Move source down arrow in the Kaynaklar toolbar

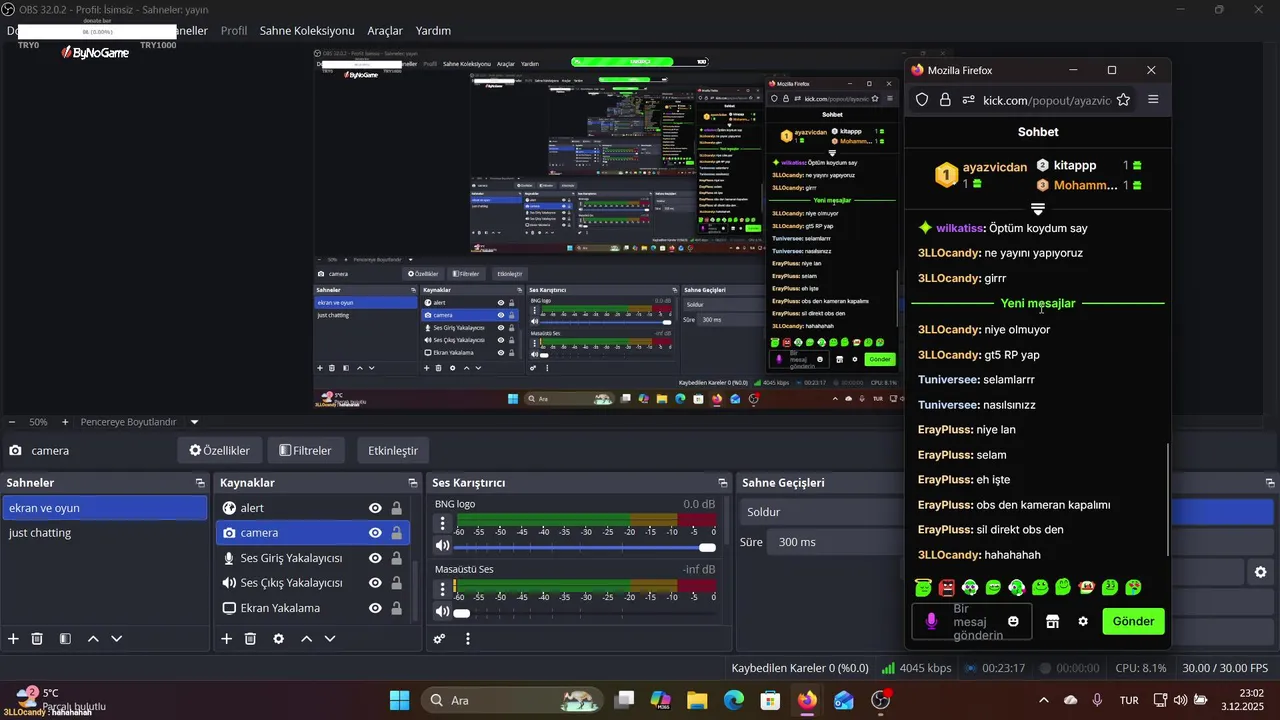pyautogui.click(x=330, y=638)
